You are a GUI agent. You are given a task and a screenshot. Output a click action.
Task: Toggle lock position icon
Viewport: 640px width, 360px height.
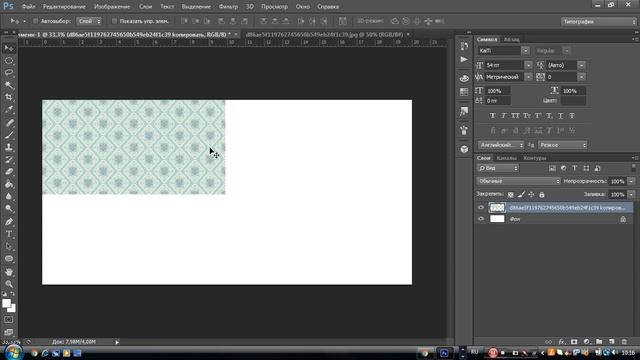tap(531, 195)
